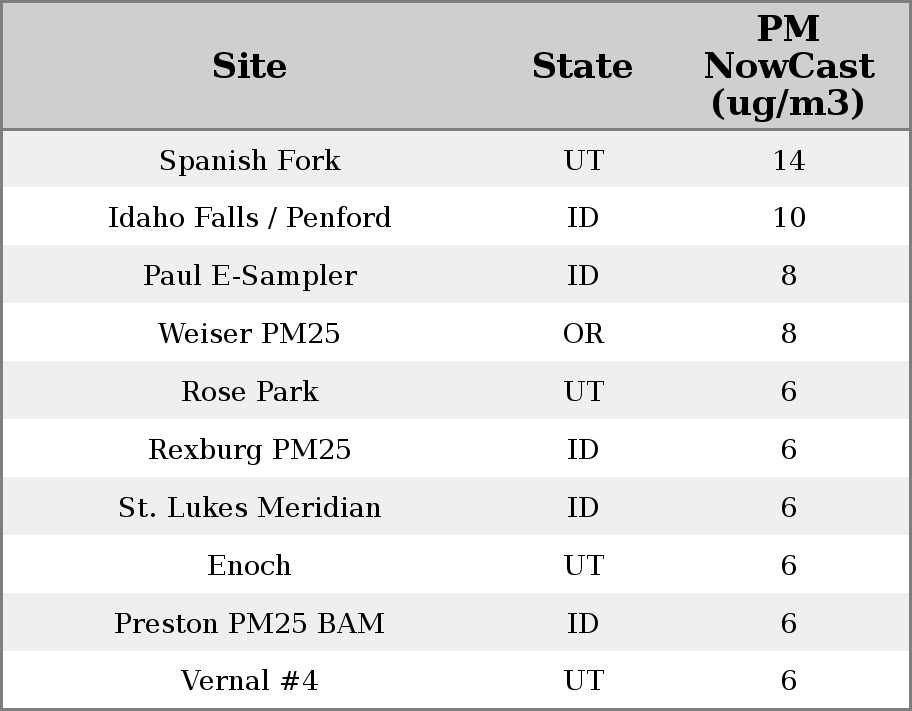912x711 pixels.
Task: Click Spanish Fork's UT state cell
Action: point(583,160)
